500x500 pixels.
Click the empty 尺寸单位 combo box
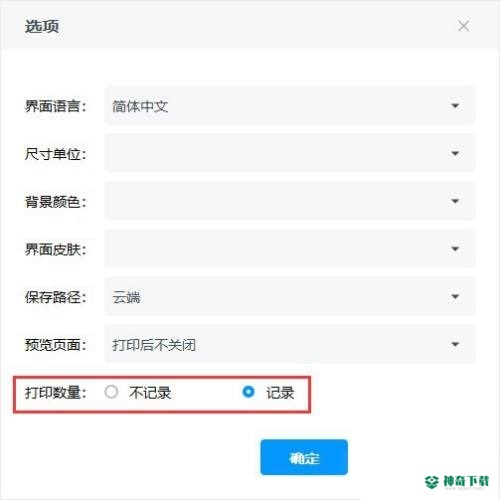click(289, 154)
